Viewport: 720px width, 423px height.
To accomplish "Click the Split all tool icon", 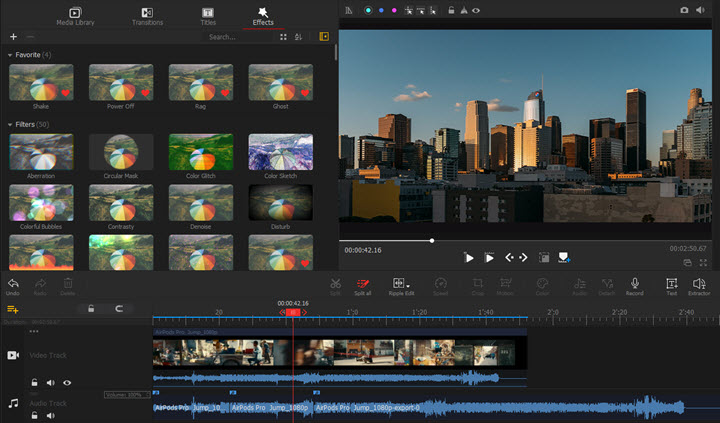I will click(363, 284).
